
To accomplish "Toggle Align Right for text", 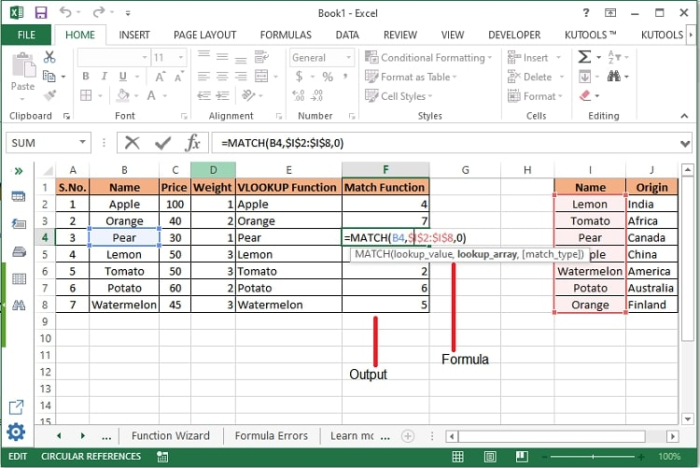I will point(241,76).
